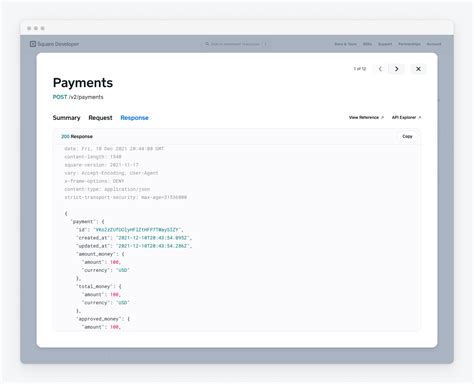Click the "1 of 12" counter
Screen dimensions: 474x384
[360, 69]
